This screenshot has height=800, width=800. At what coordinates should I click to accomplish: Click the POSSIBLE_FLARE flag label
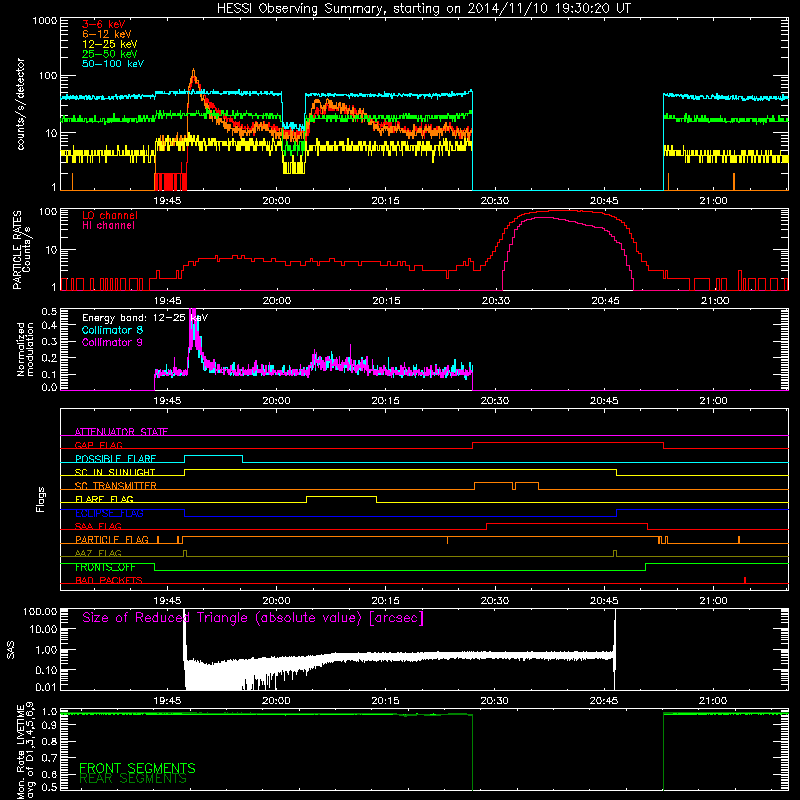click(115, 459)
